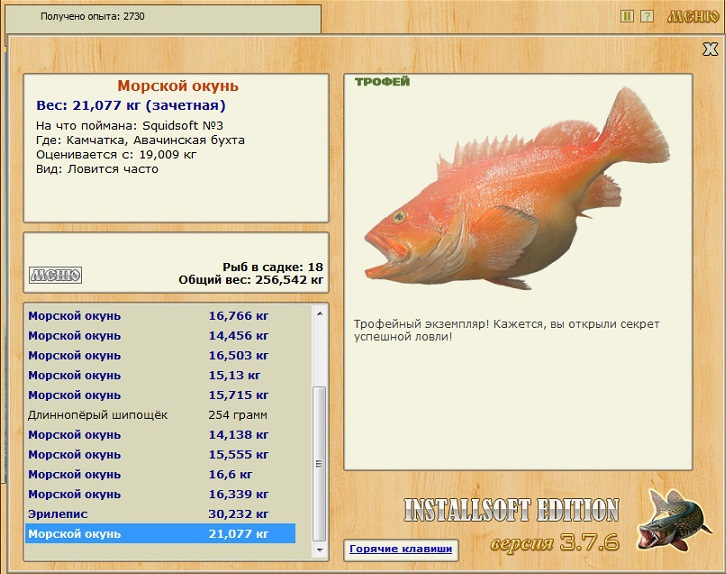The height and width of the screenshot is (574, 726).
Task: Click the Вид: Ловится часто line
Action: point(97,169)
